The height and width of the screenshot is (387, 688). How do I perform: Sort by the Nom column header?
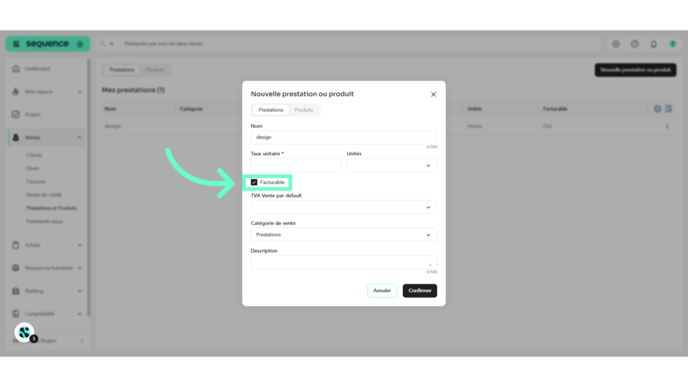pyautogui.click(x=111, y=109)
